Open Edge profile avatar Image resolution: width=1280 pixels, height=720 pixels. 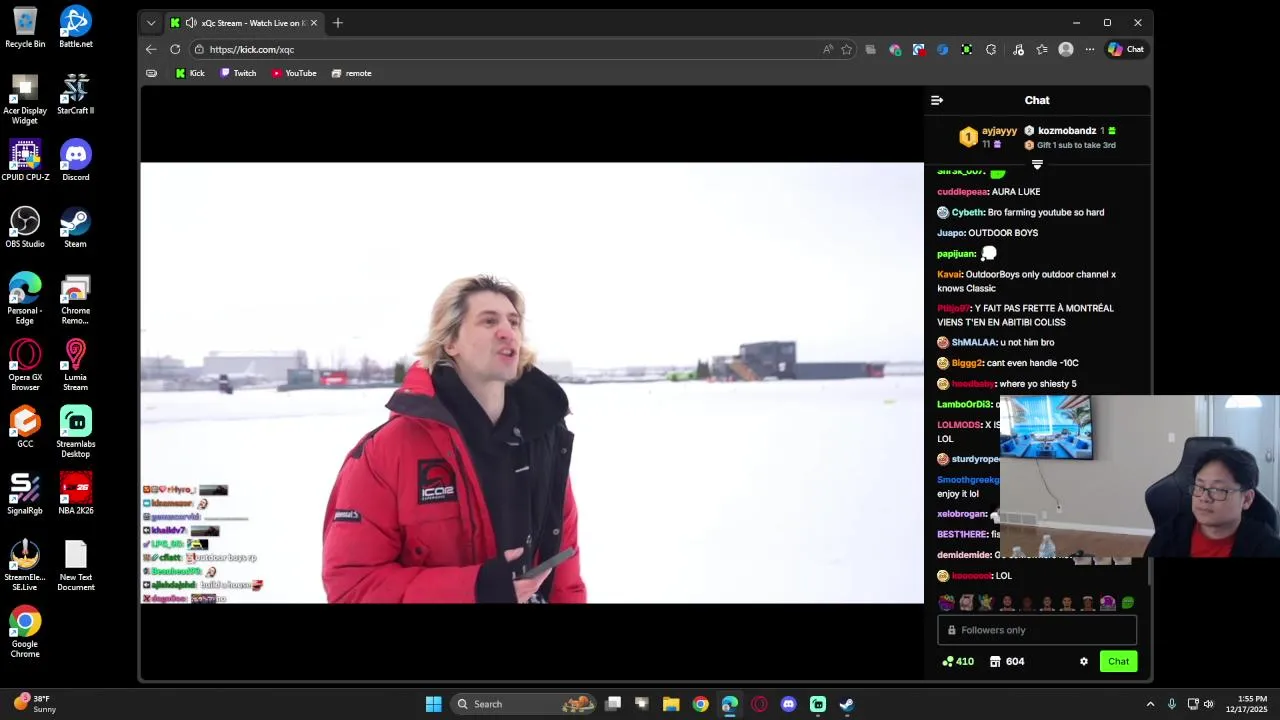[x=1066, y=49]
